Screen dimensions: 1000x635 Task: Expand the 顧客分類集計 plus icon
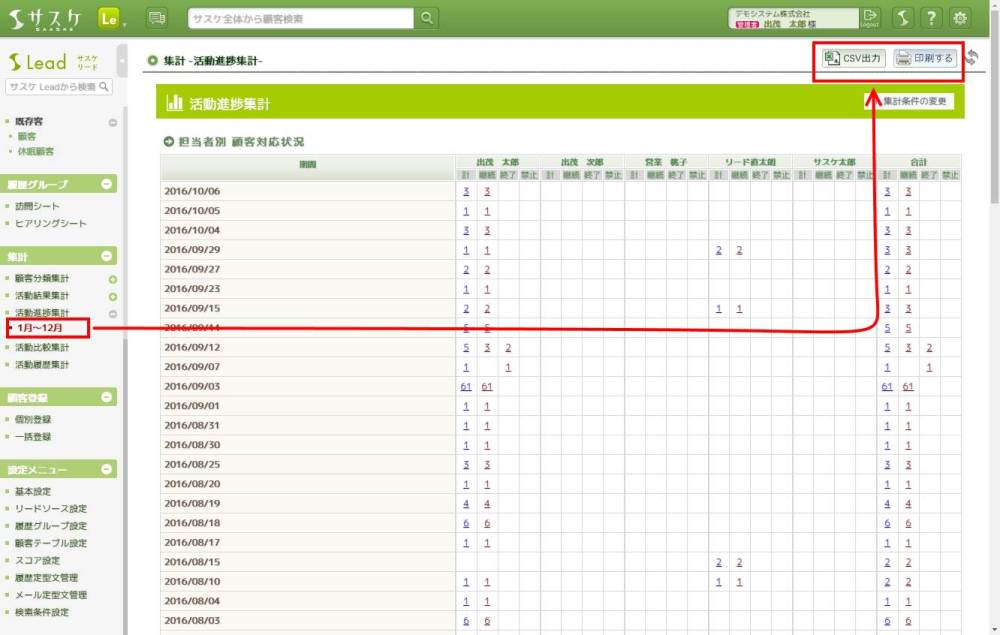point(113,279)
